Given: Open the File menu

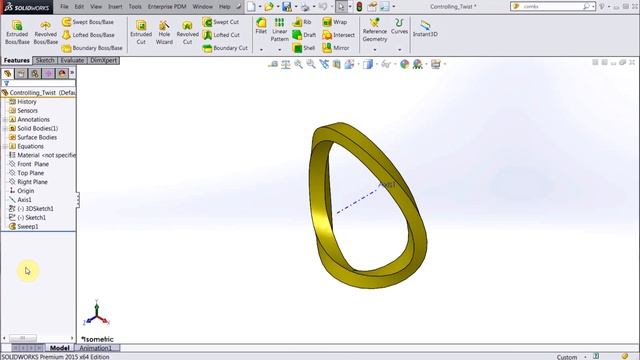Looking at the screenshot, I should coord(64,7).
